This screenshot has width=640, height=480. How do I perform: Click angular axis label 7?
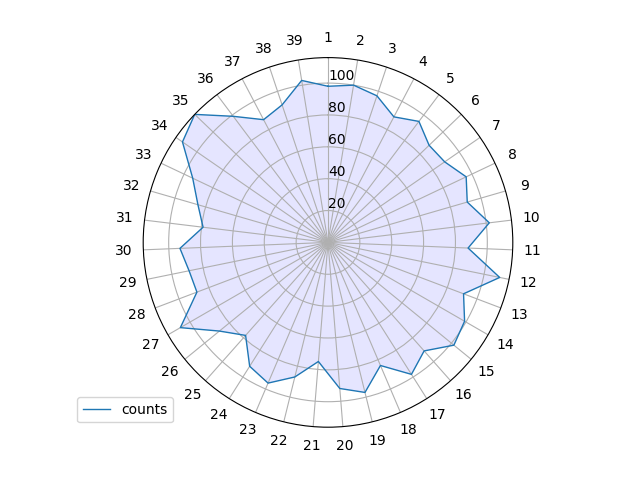[496, 125]
